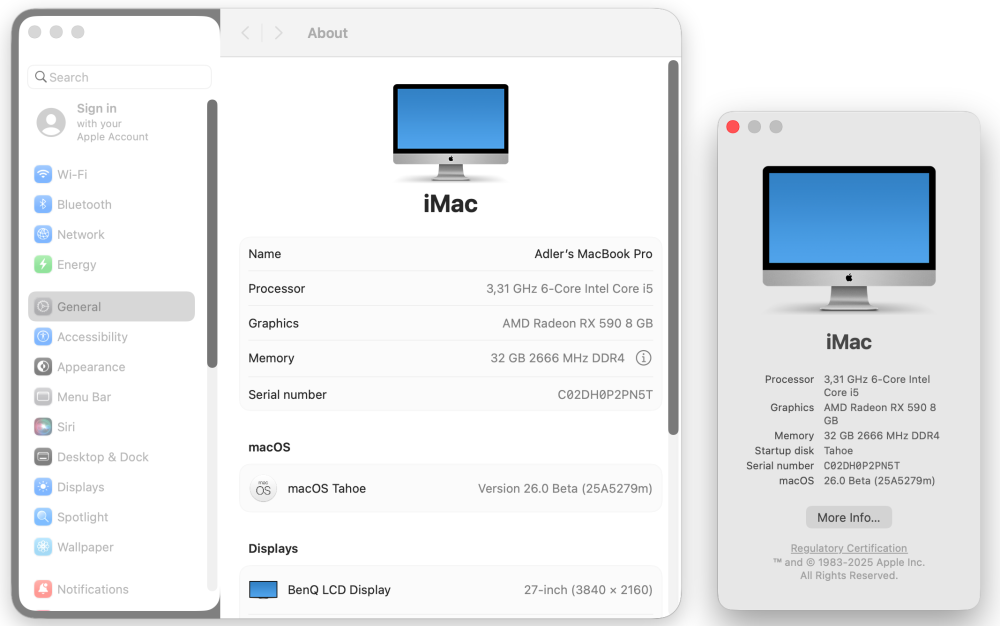The width and height of the screenshot is (1000, 626).
Task: Click the Menu Bar icon
Action: pyautogui.click(x=43, y=397)
